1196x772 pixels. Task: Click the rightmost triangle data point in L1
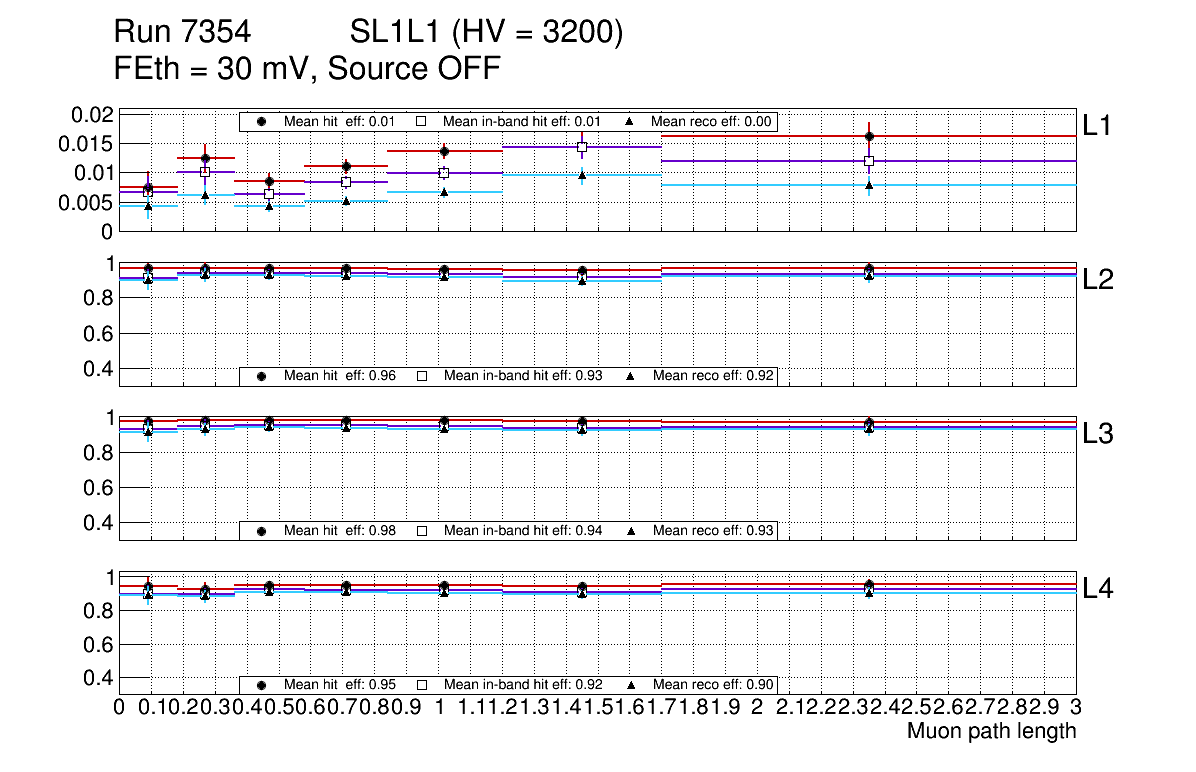pyautogui.click(x=869, y=185)
